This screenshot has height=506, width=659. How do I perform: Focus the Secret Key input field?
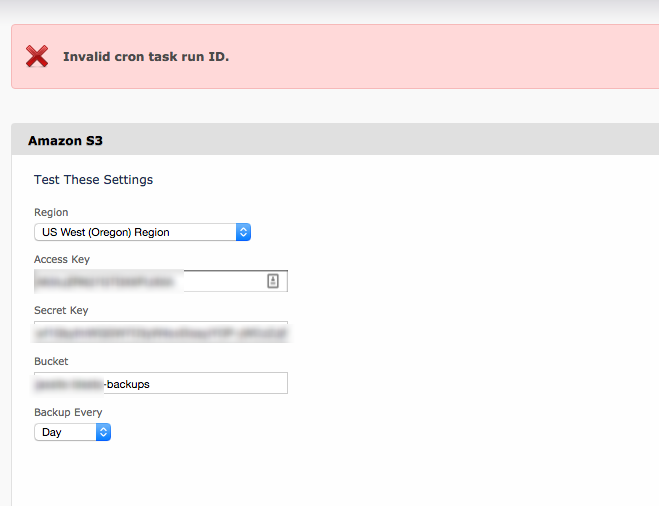tap(161, 332)
